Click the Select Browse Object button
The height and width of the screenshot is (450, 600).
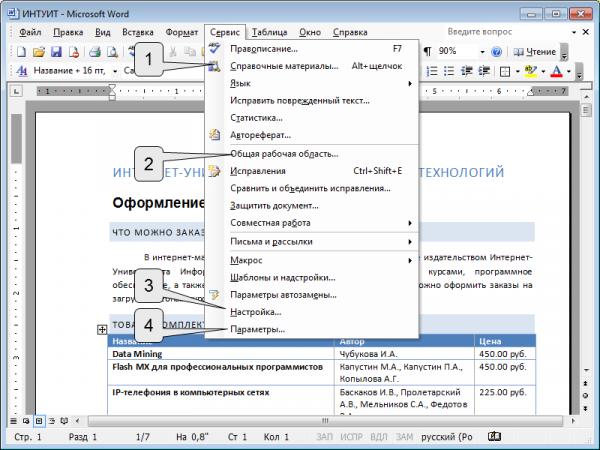[586, 396]
